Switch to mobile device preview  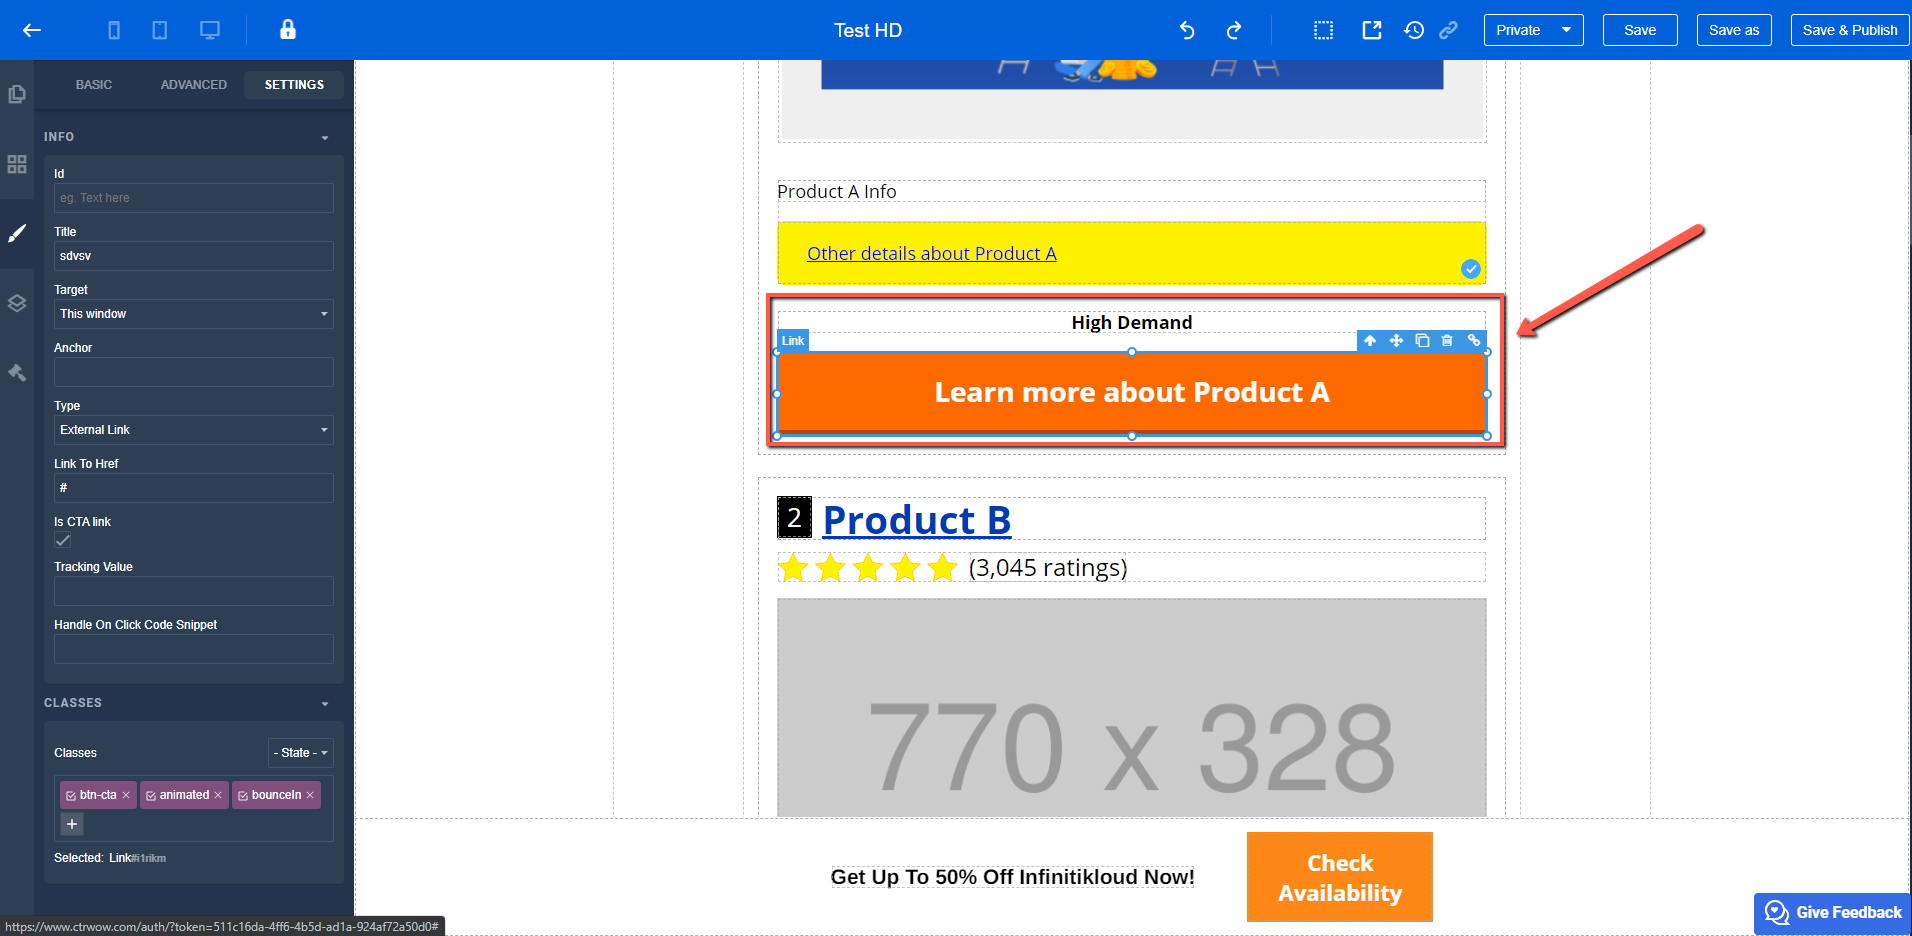(114, 30)
